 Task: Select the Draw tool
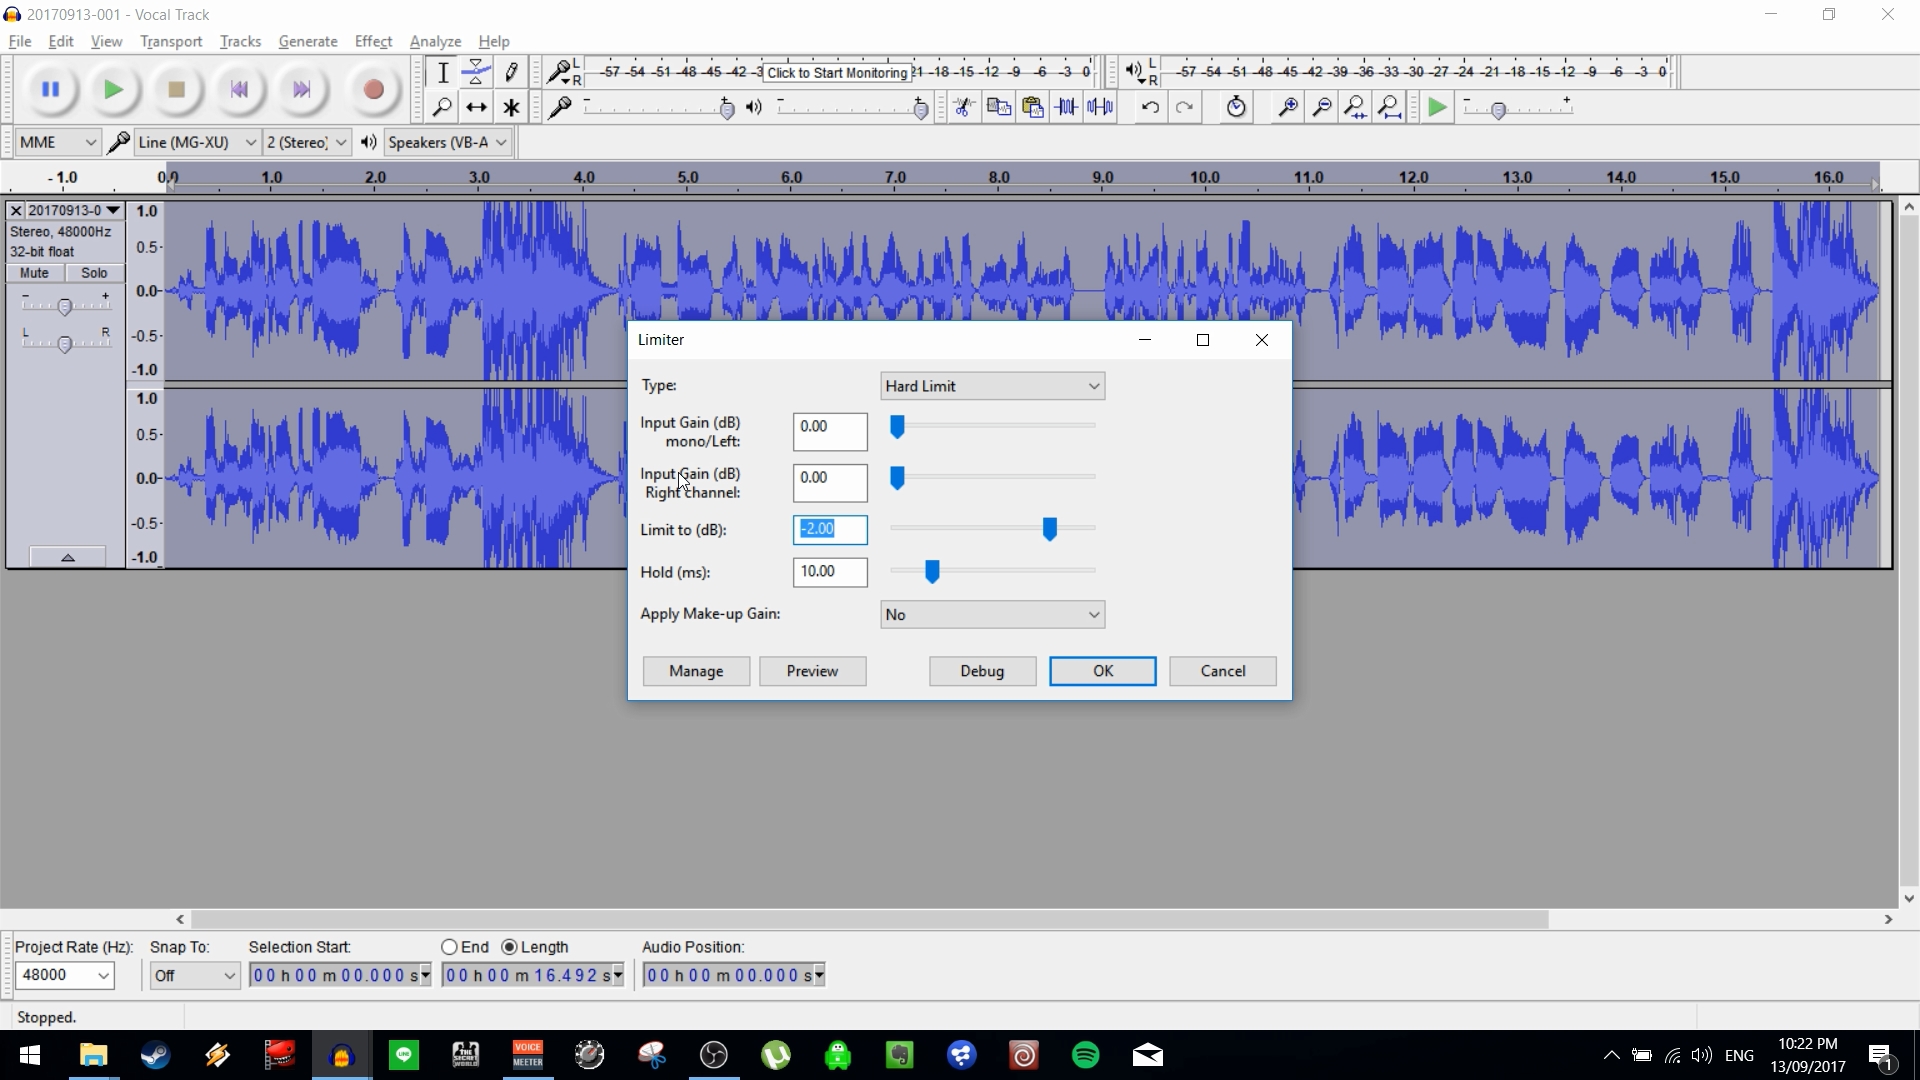pos(511,71)
